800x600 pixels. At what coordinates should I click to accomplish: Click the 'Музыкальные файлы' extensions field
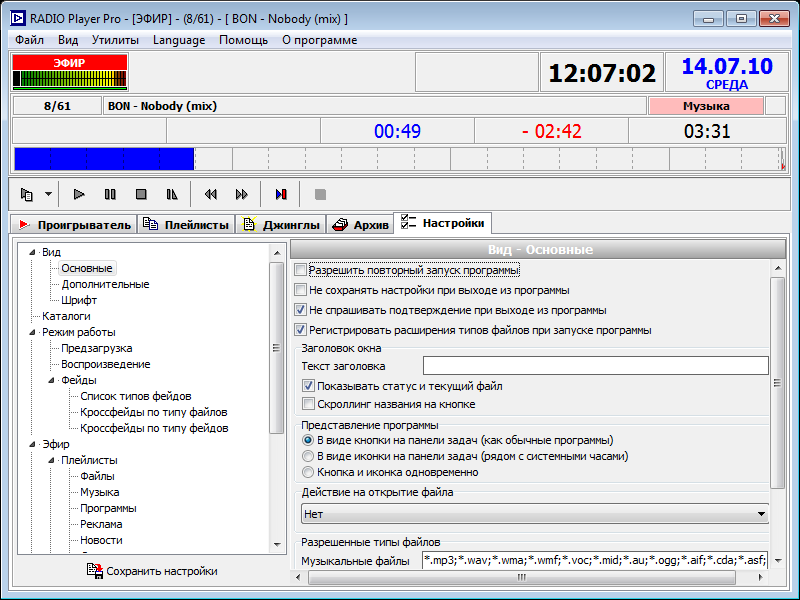point(595,560)
